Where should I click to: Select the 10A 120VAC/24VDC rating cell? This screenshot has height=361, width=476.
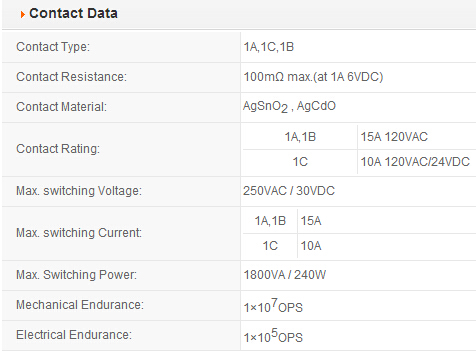click(415, 162)
